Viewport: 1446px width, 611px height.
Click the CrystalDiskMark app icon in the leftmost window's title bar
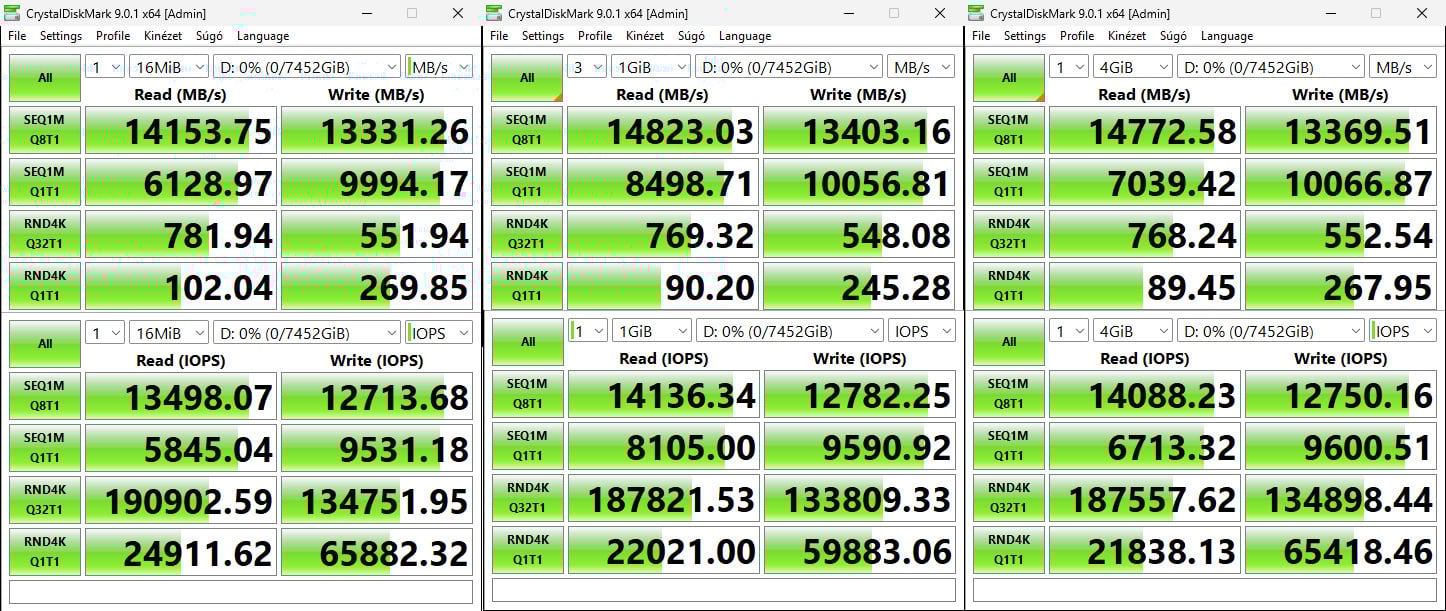[x=13, y=13]
